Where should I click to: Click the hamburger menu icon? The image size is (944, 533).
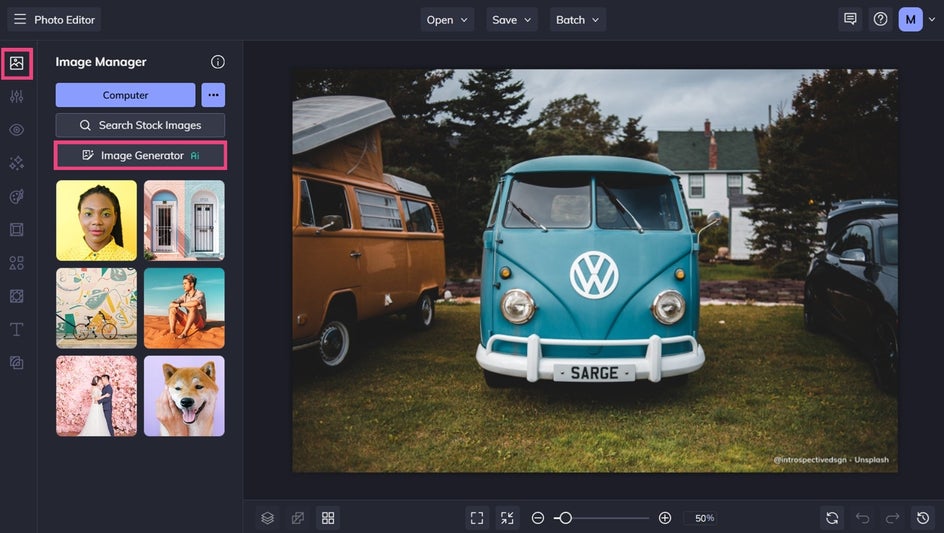click(20, 19)
